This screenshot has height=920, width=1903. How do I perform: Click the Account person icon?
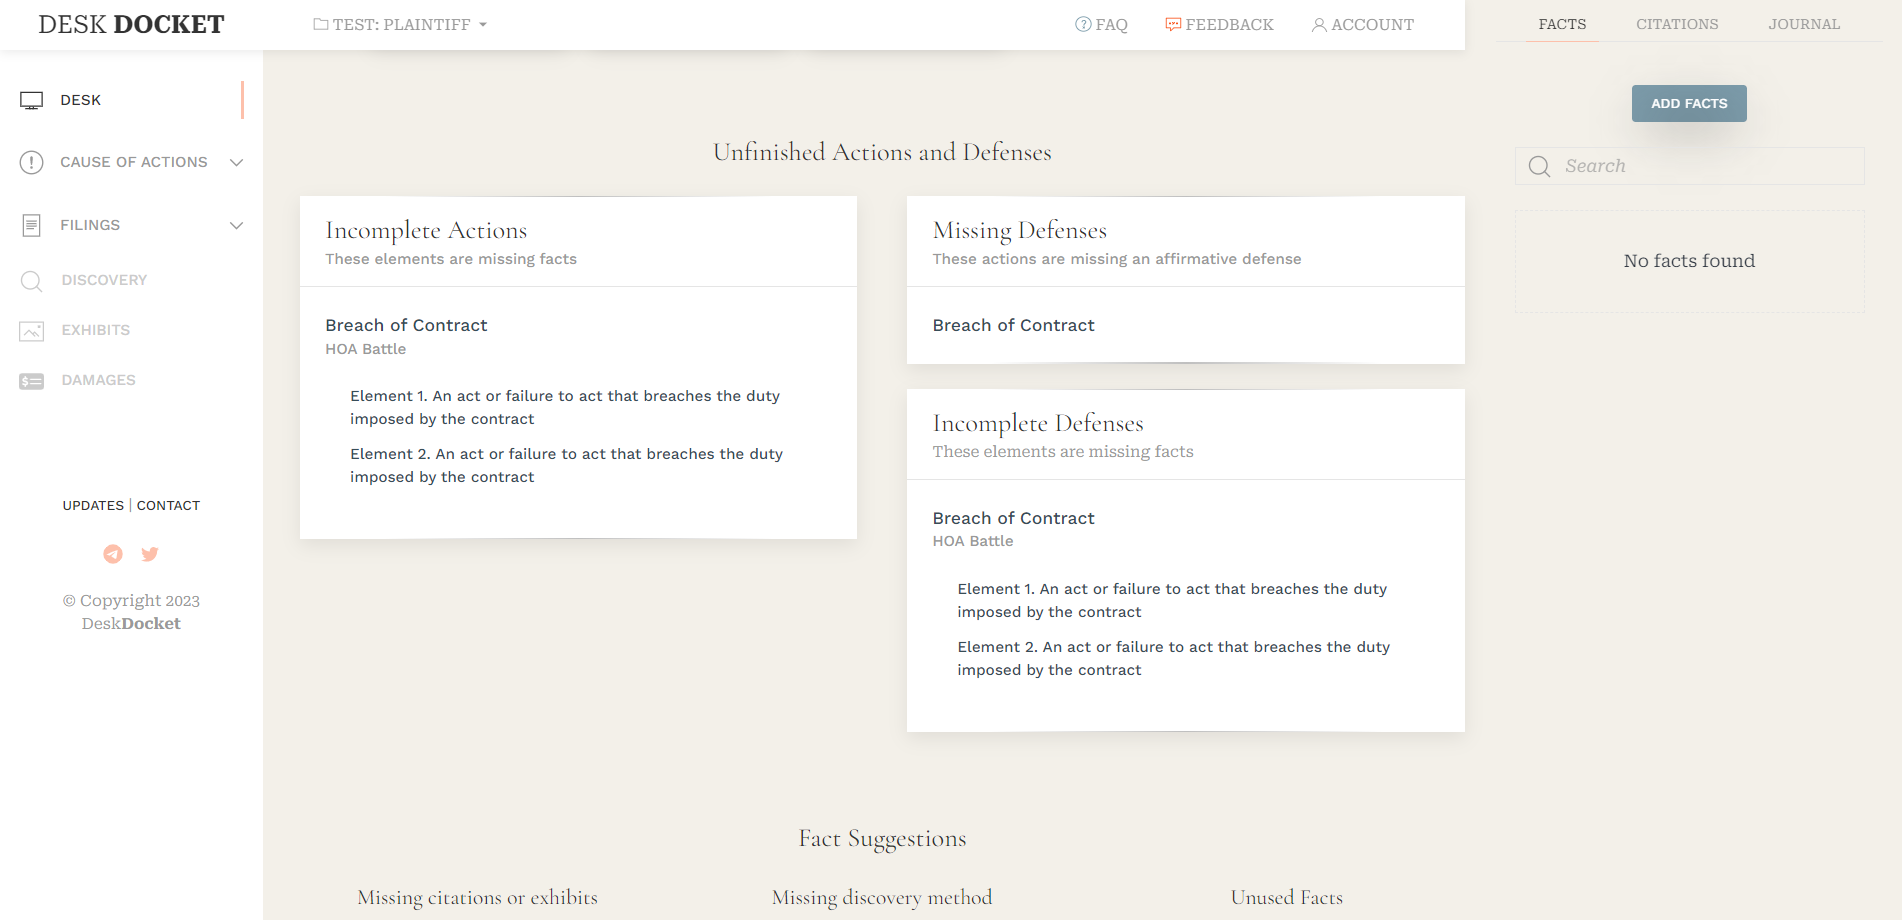tap(1319, 25)
